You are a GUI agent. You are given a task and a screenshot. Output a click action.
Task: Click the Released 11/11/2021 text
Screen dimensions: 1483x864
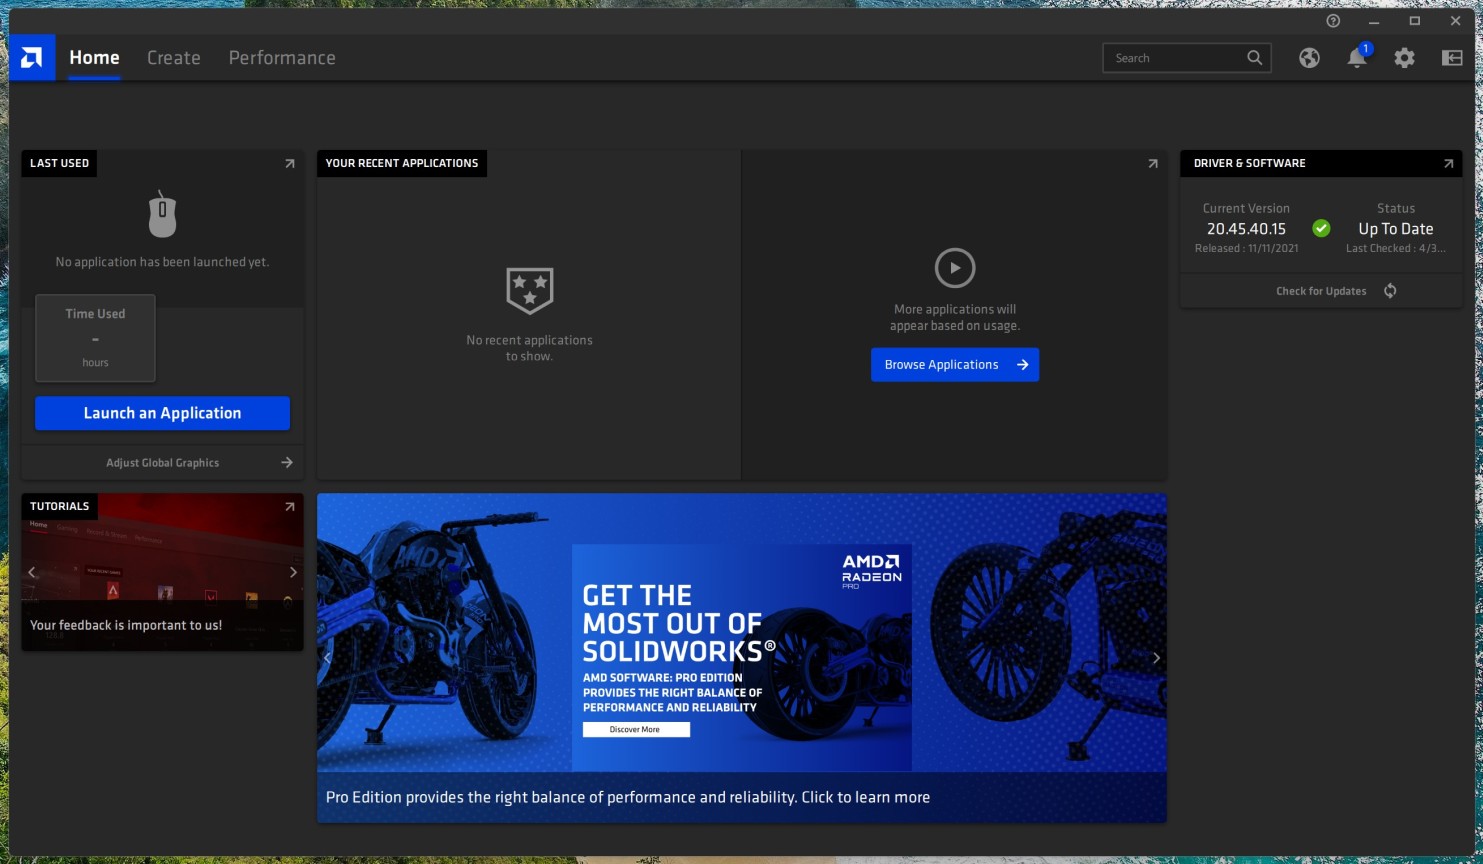coord(1246,248)
